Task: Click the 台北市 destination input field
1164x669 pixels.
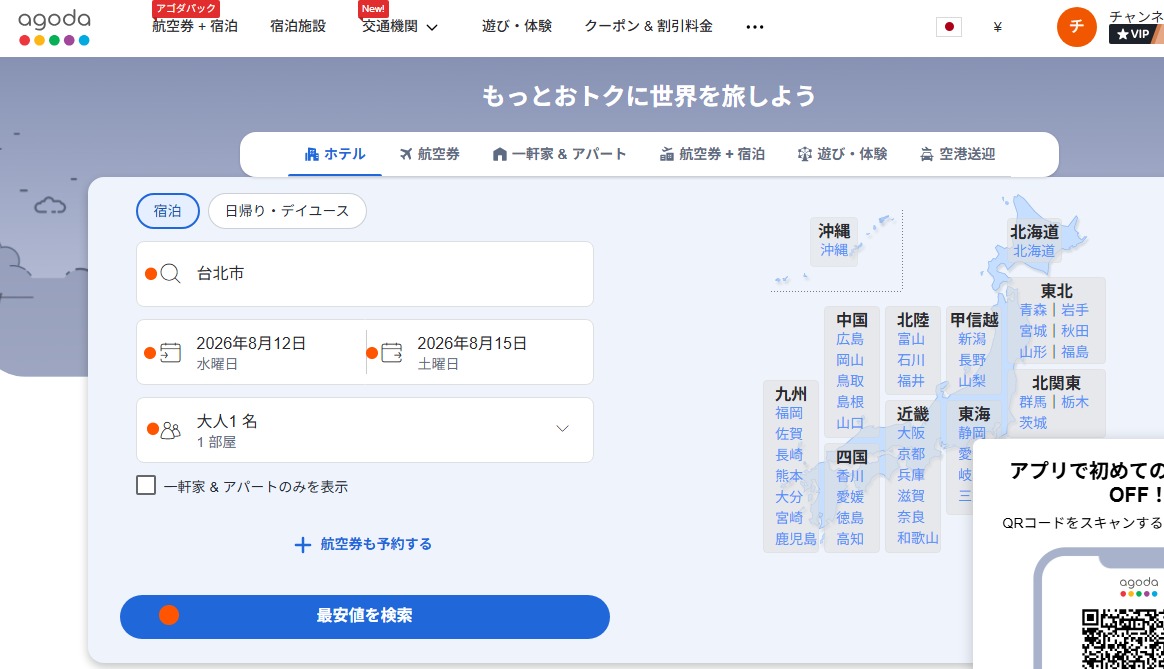Action: tap(364, 273)
